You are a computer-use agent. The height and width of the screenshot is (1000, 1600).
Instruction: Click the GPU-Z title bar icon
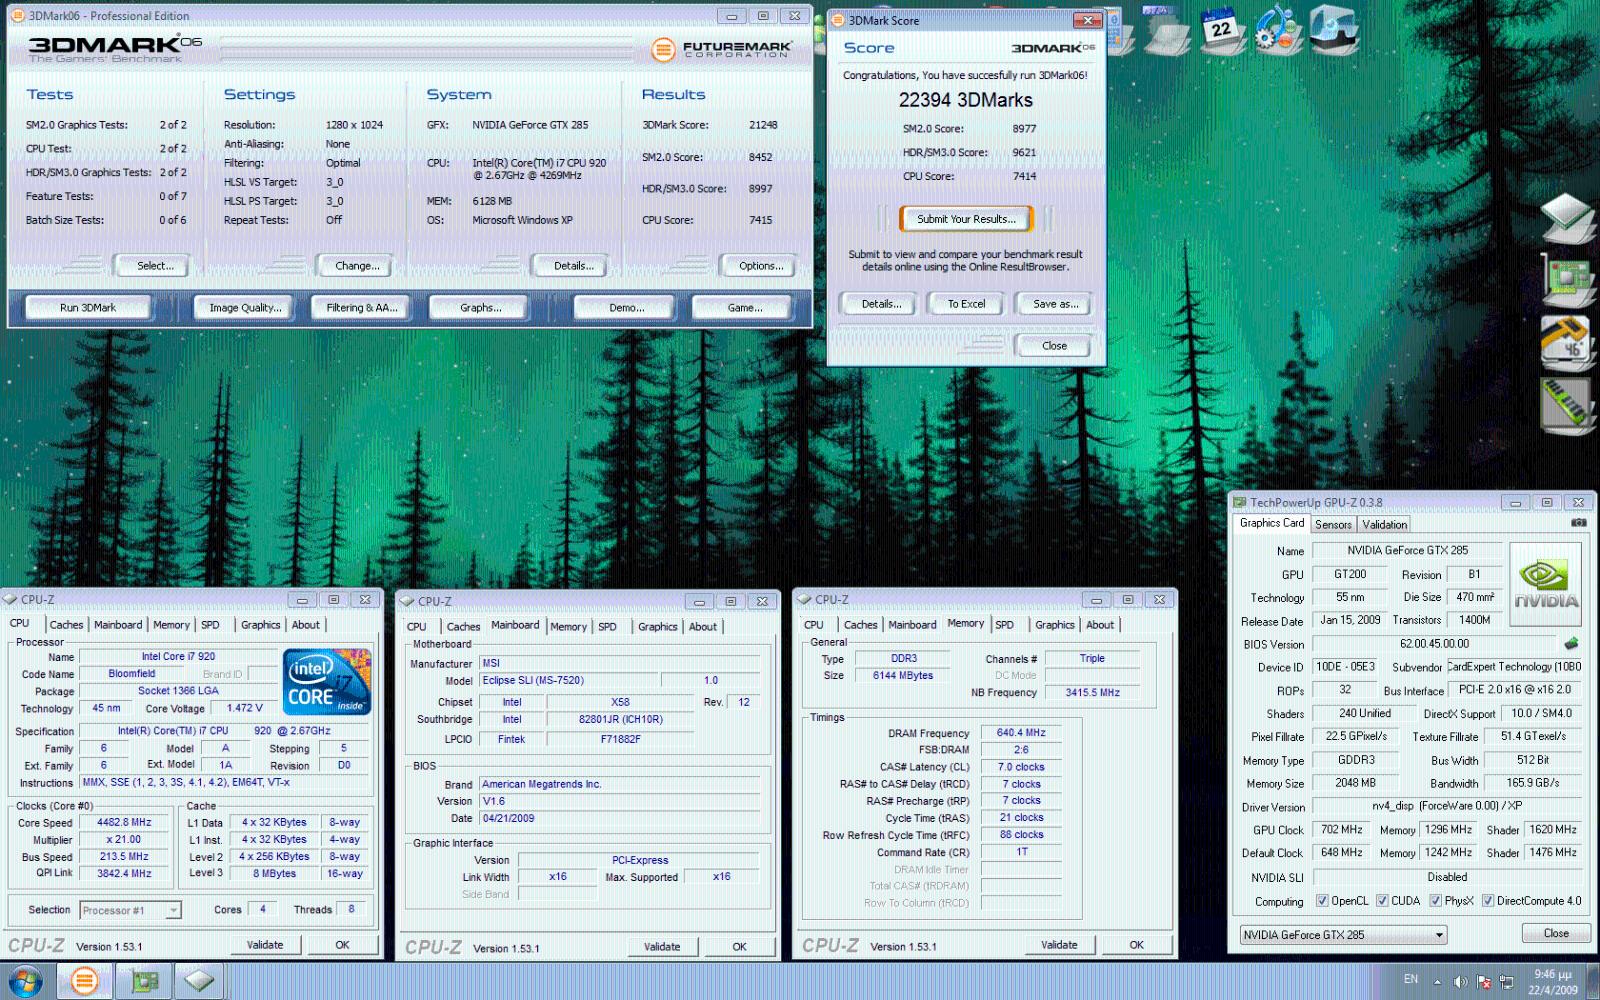click(x=1240, y=502)
